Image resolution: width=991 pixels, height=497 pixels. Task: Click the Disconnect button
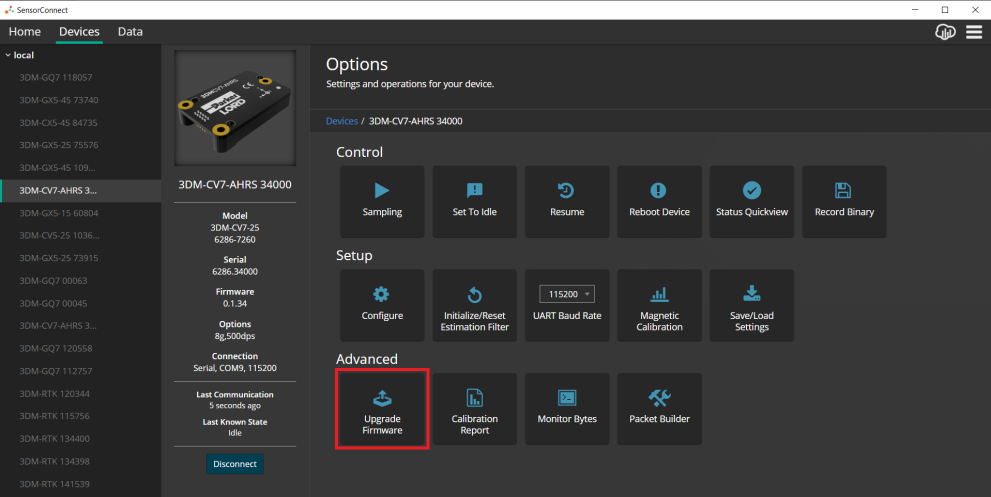point(235,464)
